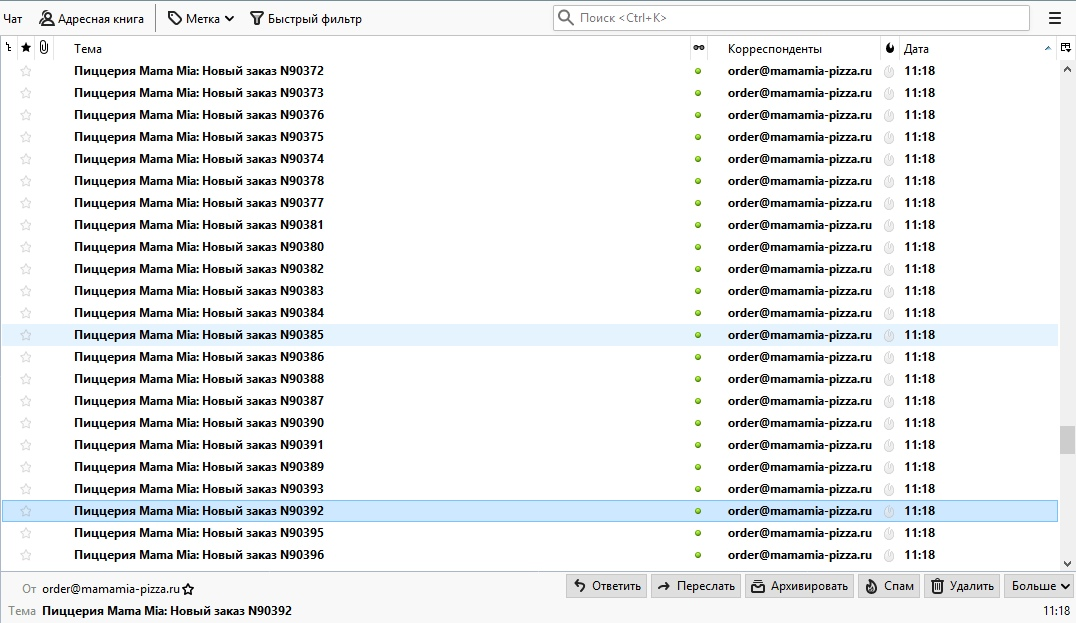Mark order N90382 message as spam
Image resolution: width=1076 pixels, height=623 pixels.
(x=889, y=270)
